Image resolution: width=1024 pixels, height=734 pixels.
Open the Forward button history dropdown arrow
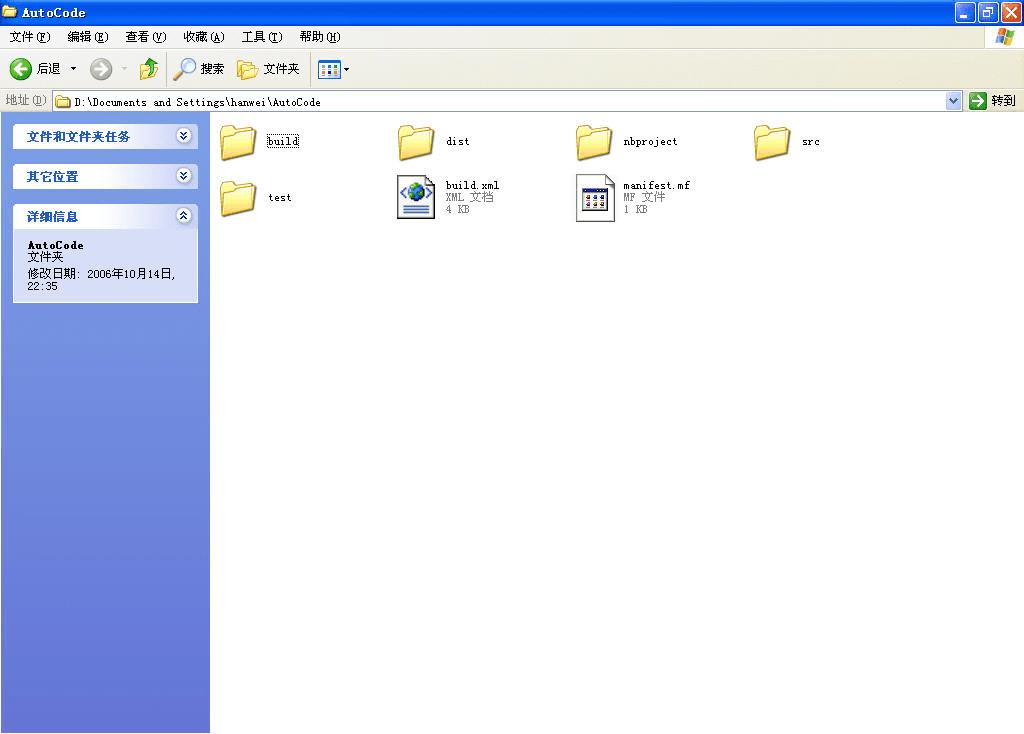click(x=124, y=69)
